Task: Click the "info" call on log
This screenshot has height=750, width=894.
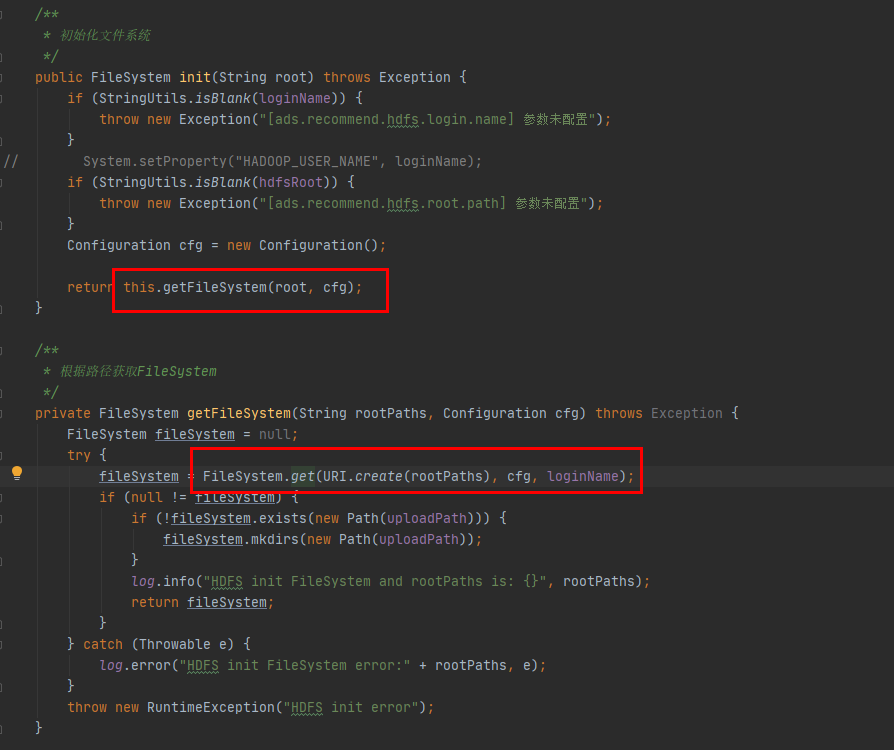Action: coord(179,582)
